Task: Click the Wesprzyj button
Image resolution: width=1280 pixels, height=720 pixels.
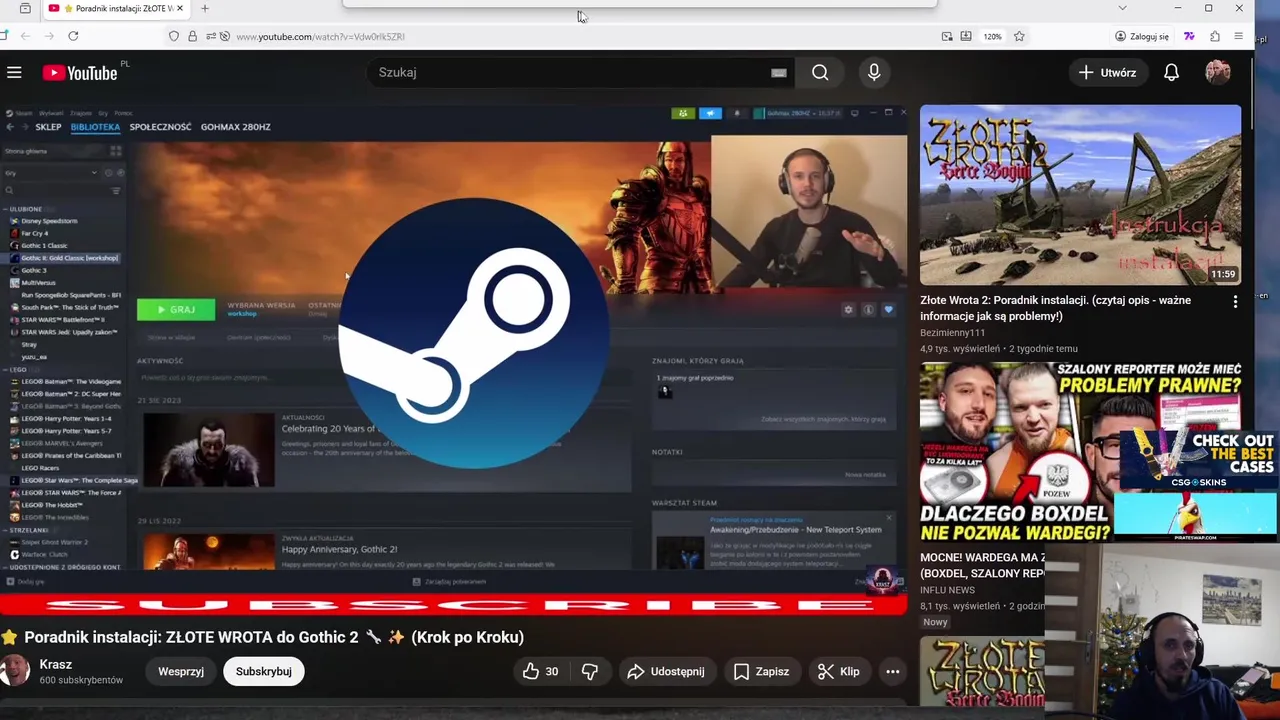Action: point(181,671)
